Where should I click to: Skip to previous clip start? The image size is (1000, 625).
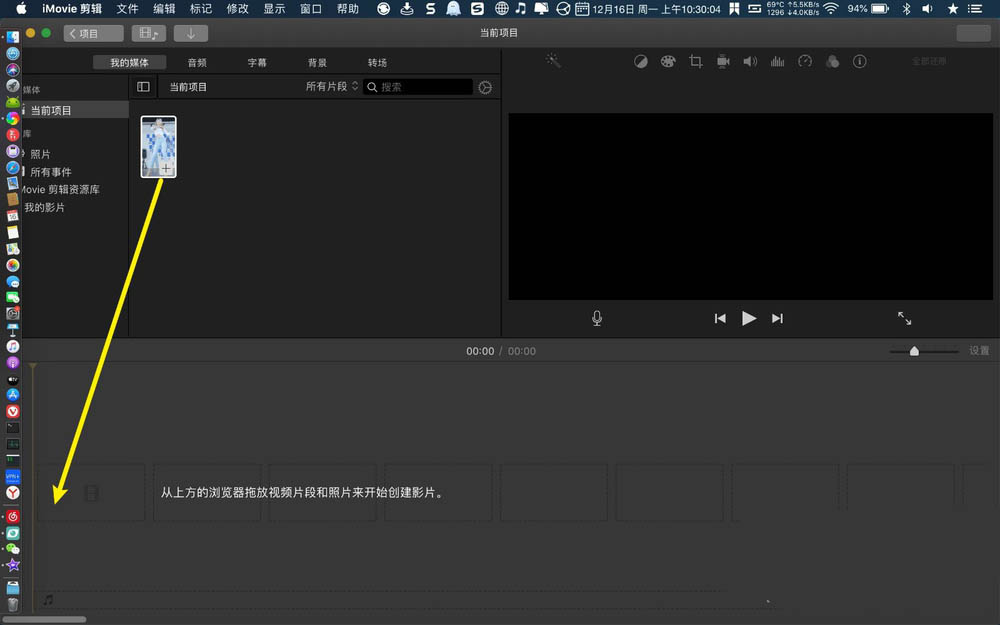720,318
